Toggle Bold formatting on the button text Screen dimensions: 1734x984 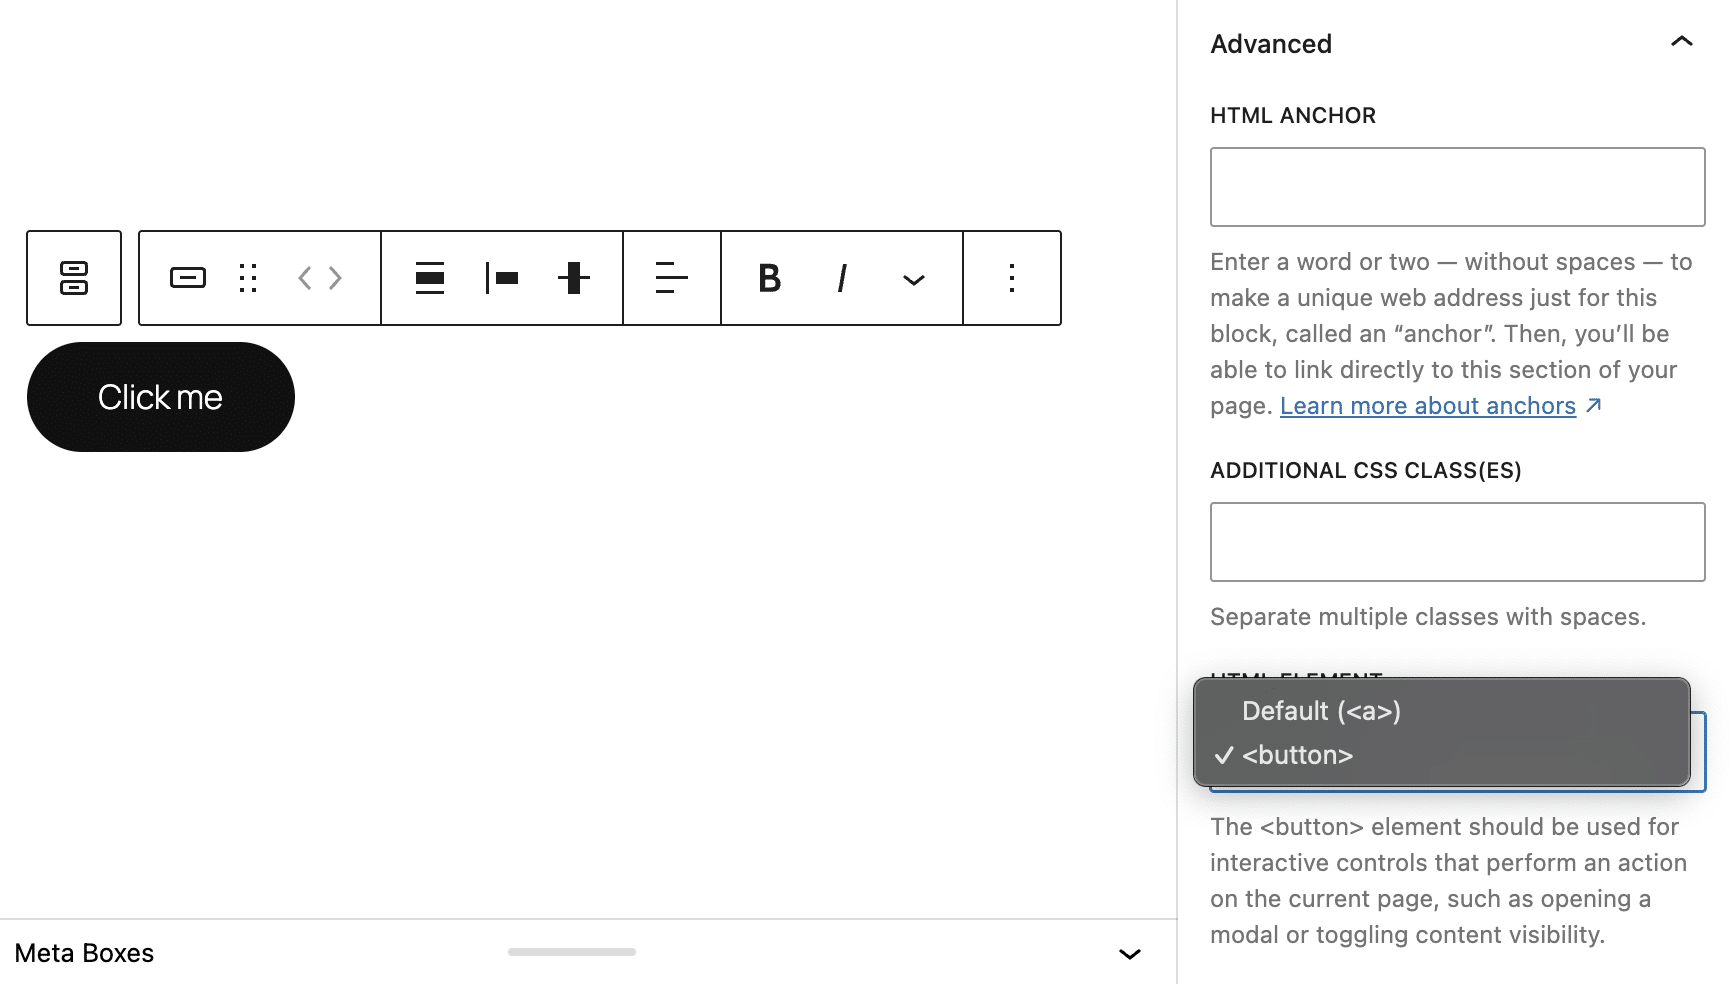click(767, 278)
